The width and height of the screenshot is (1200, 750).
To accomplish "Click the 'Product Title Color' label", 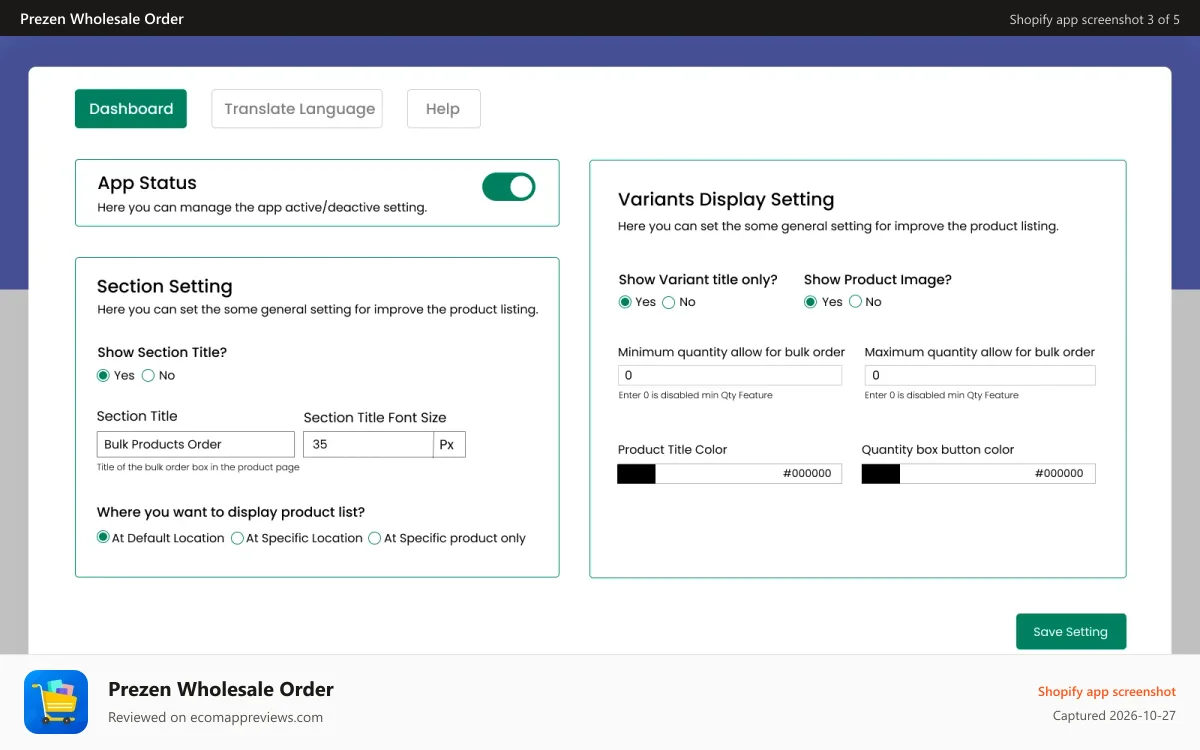I will (x=673, y=450).
